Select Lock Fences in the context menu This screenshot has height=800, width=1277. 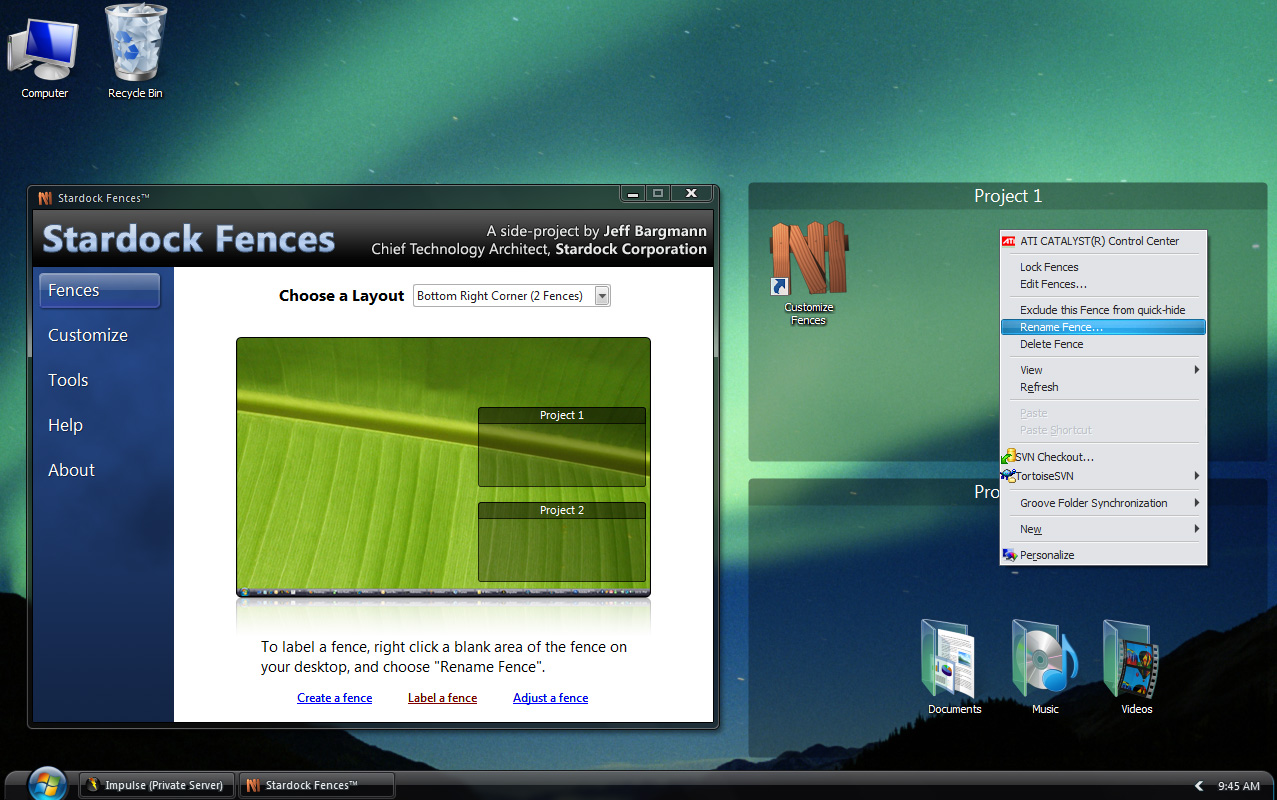click(1103, 267)
